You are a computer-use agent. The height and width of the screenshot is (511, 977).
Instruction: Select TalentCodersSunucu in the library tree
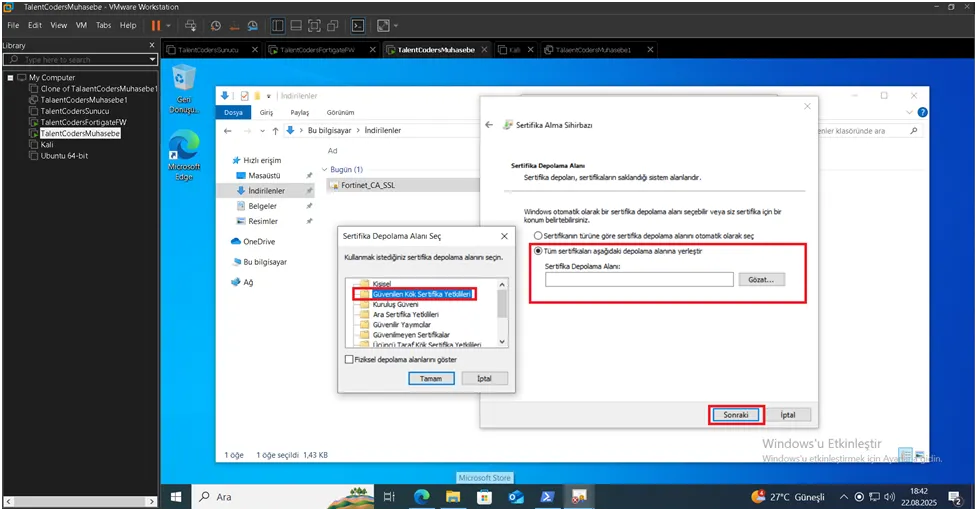click(x=74, y=112)
